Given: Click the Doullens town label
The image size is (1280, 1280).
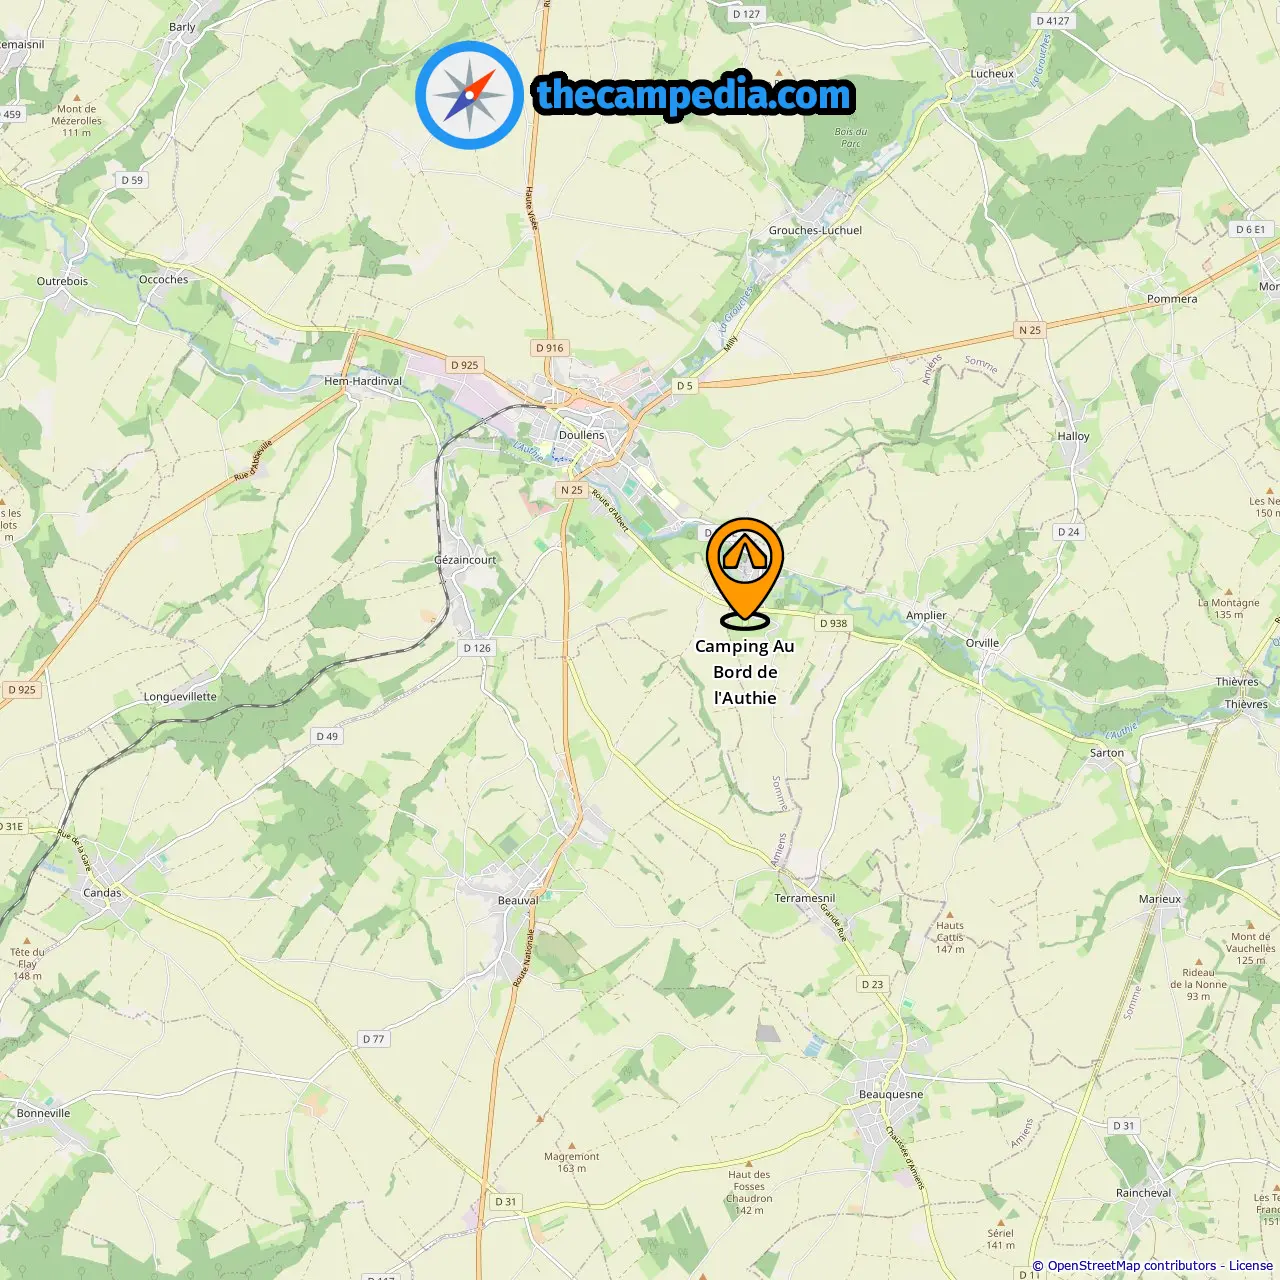Looking at the screenshot, I should [581, 435].
